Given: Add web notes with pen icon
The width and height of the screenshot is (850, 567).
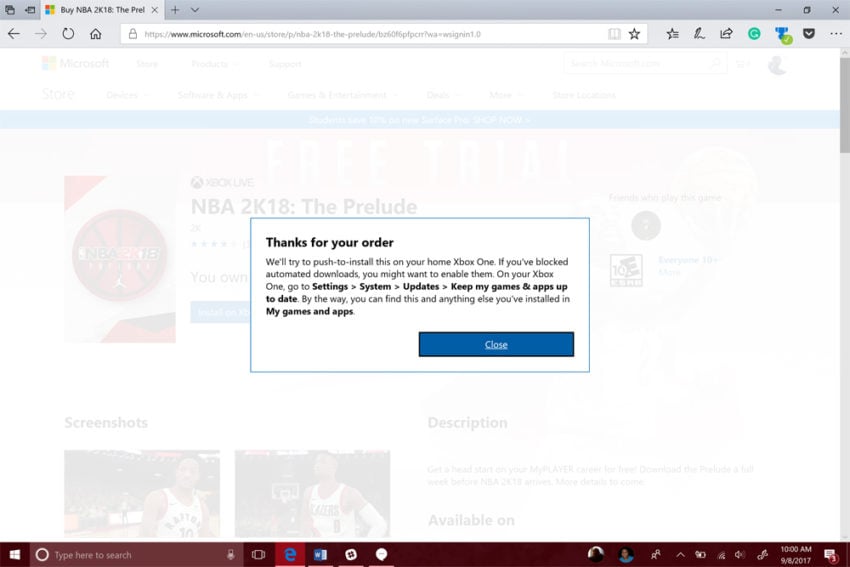Looking at the screenshot, I should pyautogui.click(x=699, y=34).
